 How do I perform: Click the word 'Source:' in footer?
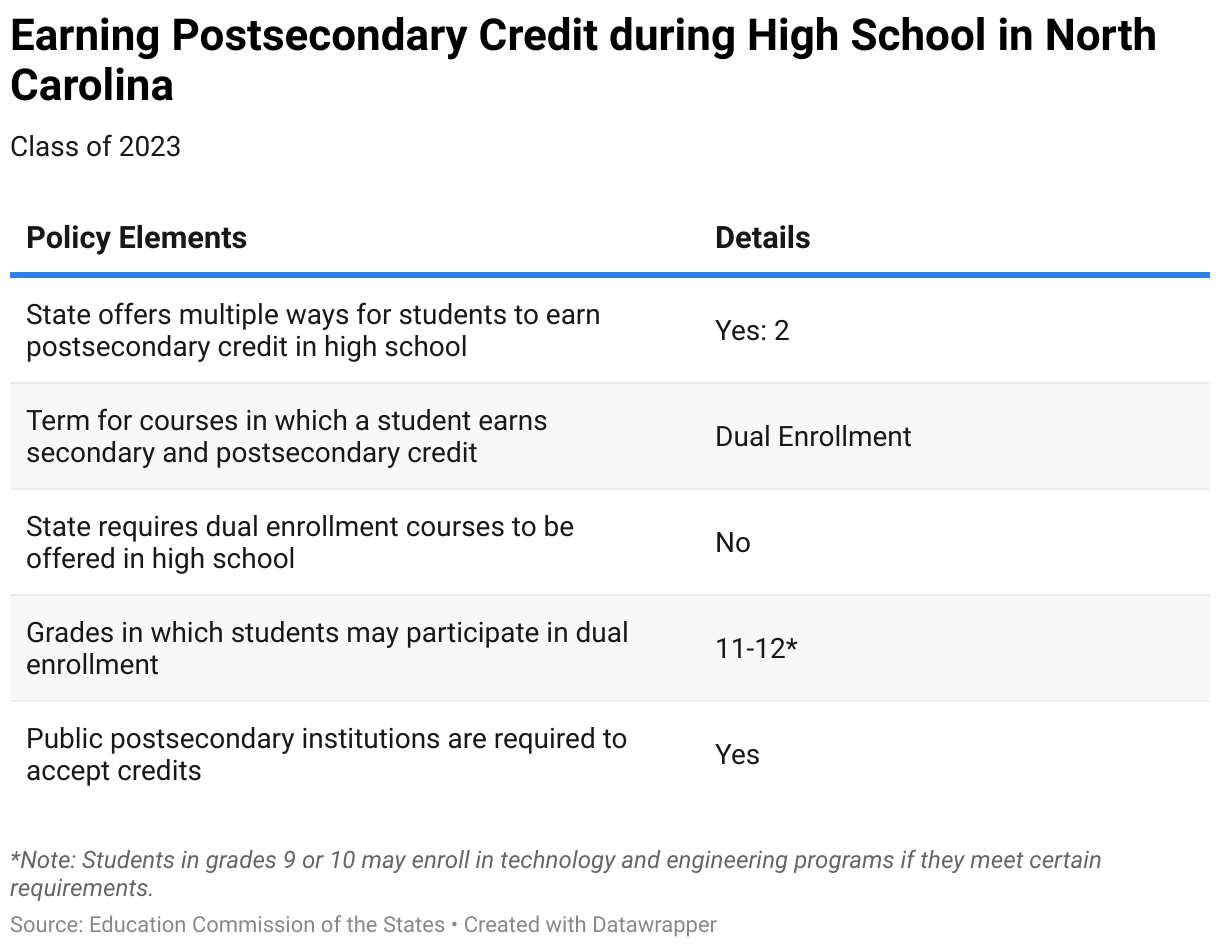tap(46, 925)
